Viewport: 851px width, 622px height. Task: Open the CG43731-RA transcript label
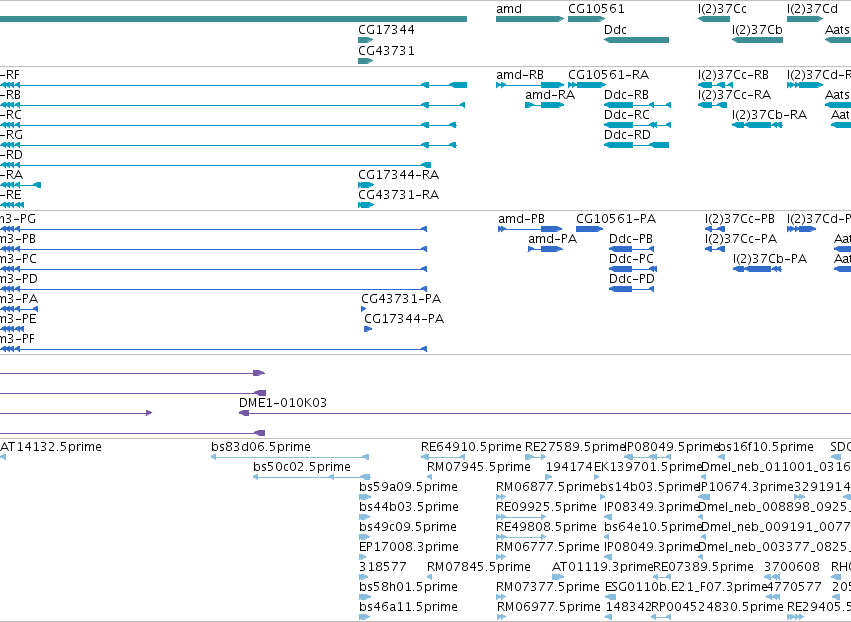(398, 195)
